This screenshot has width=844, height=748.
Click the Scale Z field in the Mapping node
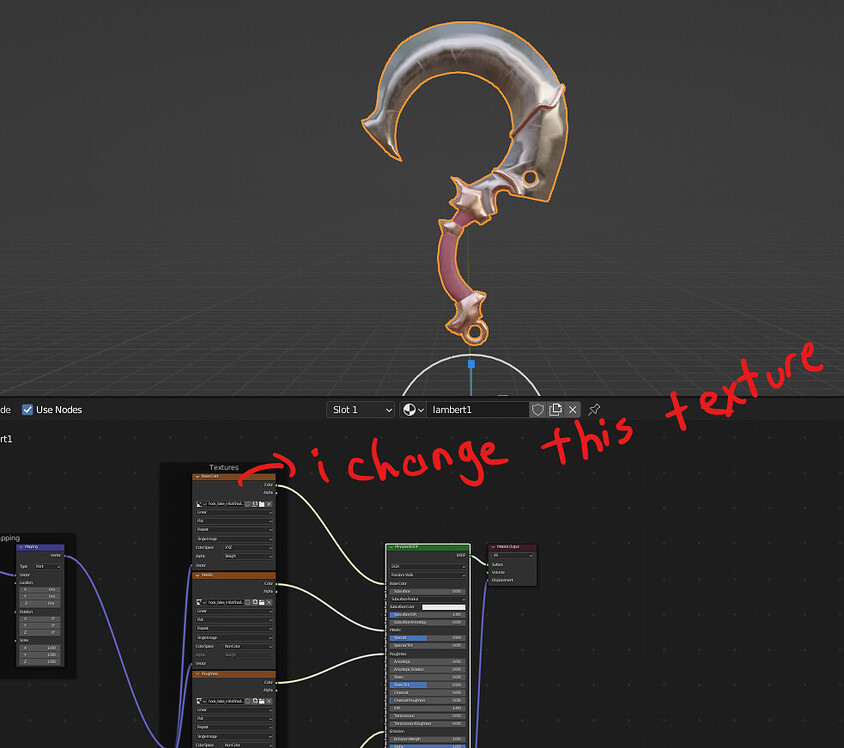(x=40, y=661)
